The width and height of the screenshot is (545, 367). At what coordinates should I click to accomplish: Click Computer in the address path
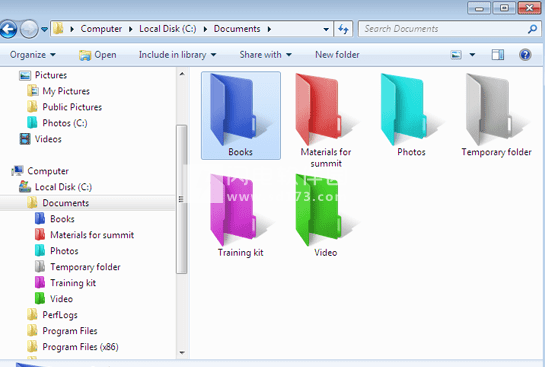tap(101, 29)
